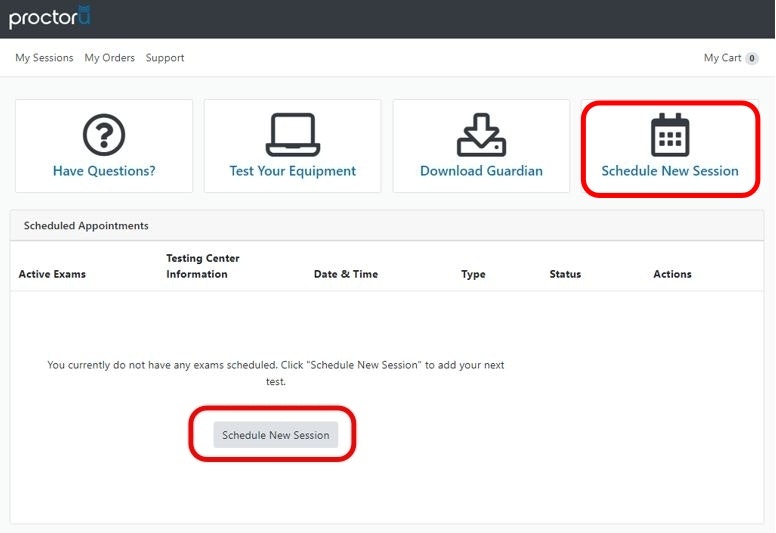Screen dimensions: 776x533
Task: Open the Support page
Action: coord(165,58)
